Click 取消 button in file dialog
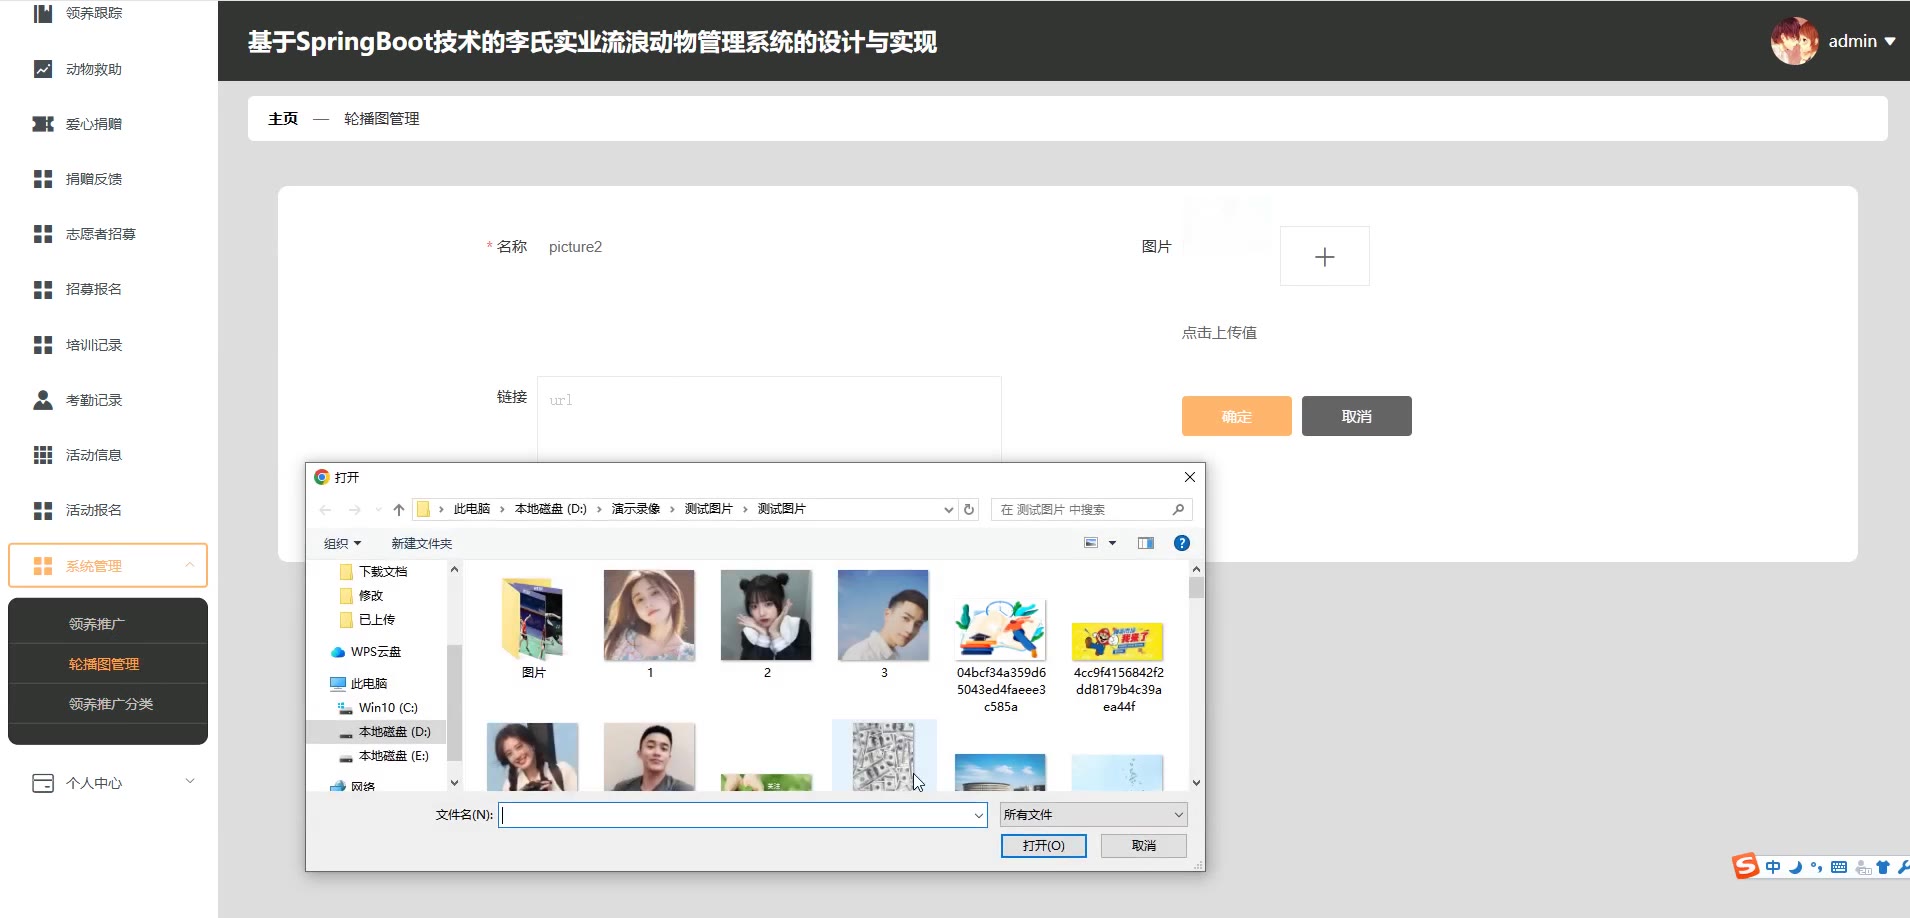 [1144, 846]
